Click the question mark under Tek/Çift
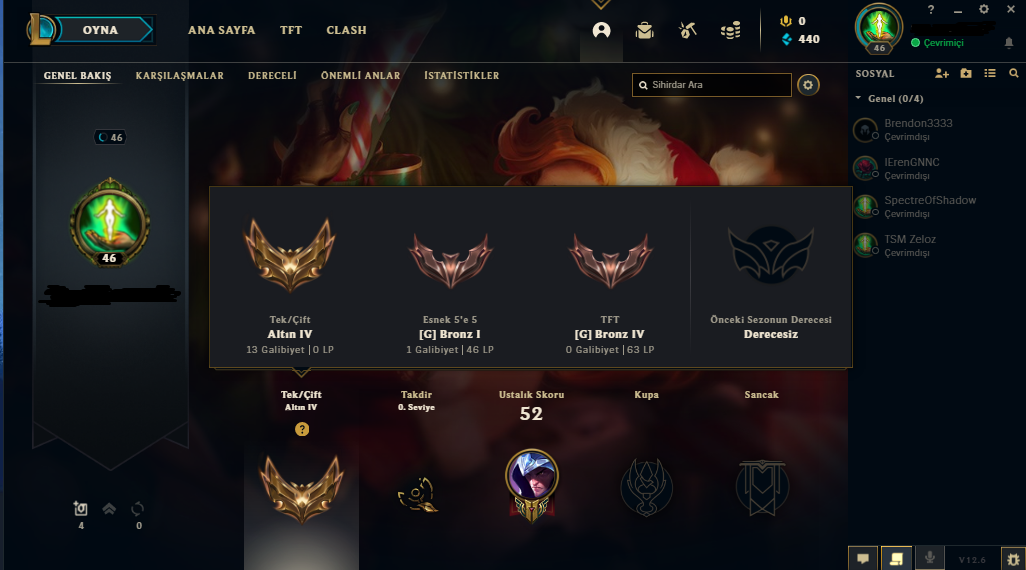The height and width of the screenshot is (570, 1026). (302, 429)
